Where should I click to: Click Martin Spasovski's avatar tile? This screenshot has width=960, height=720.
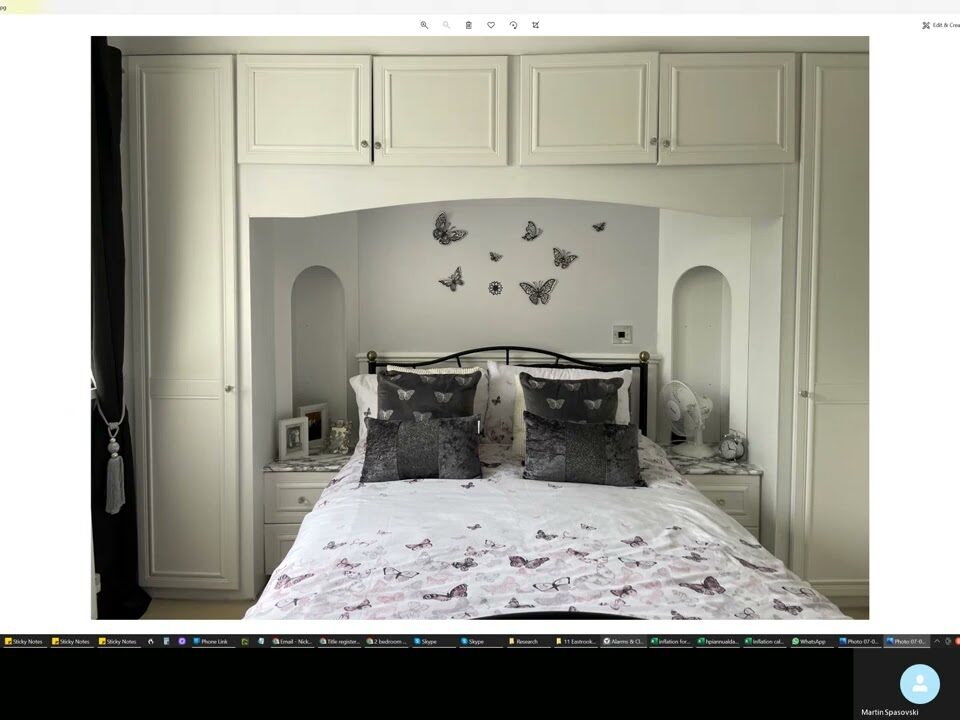coord(919,685)
